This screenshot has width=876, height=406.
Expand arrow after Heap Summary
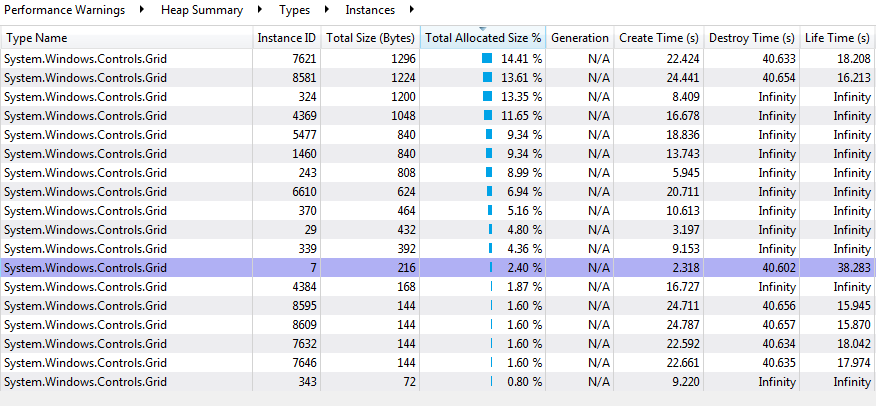tap(260, 9)
